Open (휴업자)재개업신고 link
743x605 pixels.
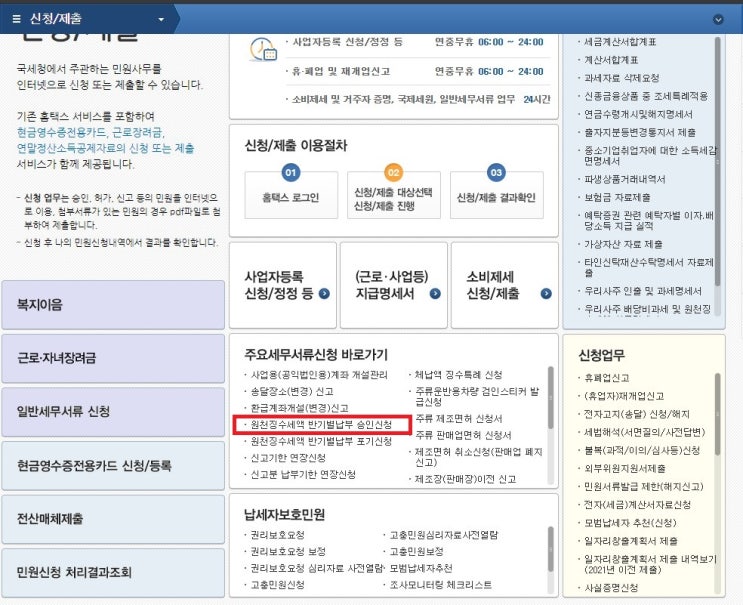[624, 396]
